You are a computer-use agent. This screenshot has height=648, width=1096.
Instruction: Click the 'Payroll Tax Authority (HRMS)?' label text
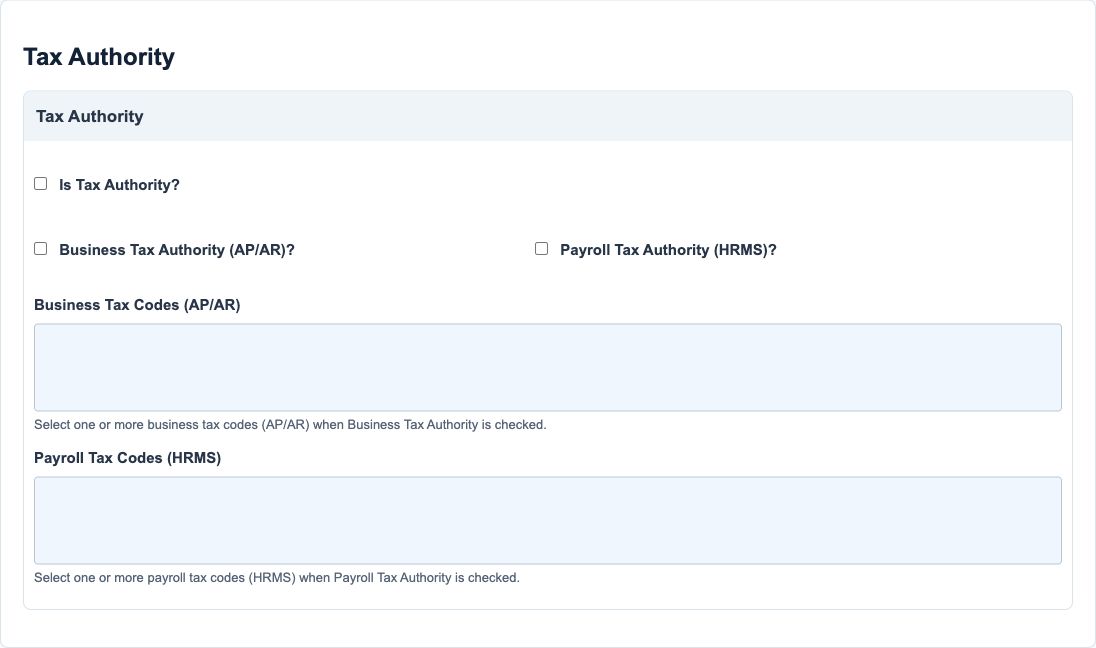point(668,250)
